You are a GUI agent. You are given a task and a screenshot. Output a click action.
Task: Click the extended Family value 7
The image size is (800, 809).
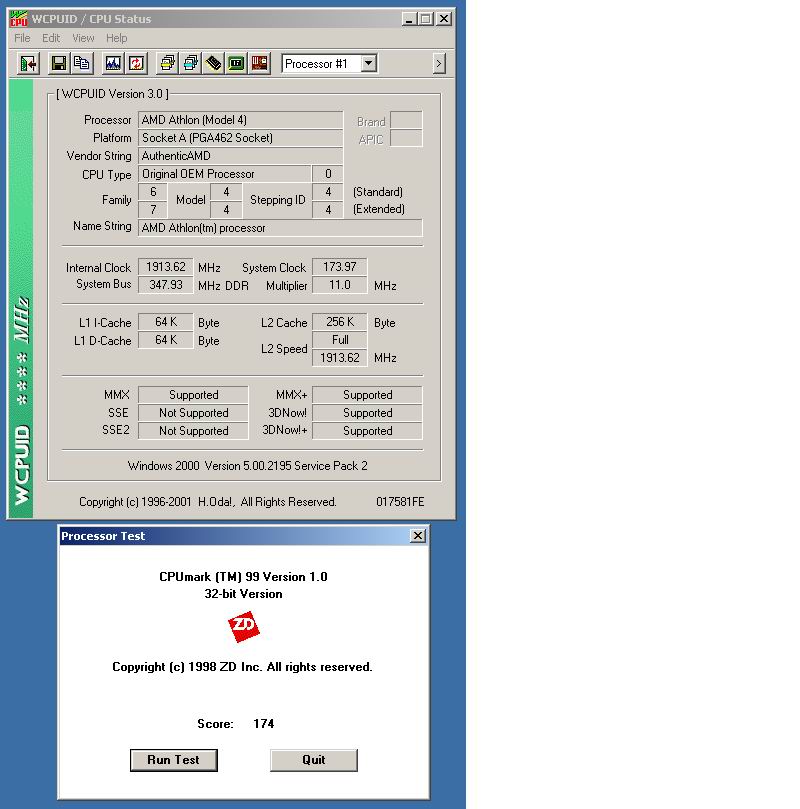coord(153,210)
